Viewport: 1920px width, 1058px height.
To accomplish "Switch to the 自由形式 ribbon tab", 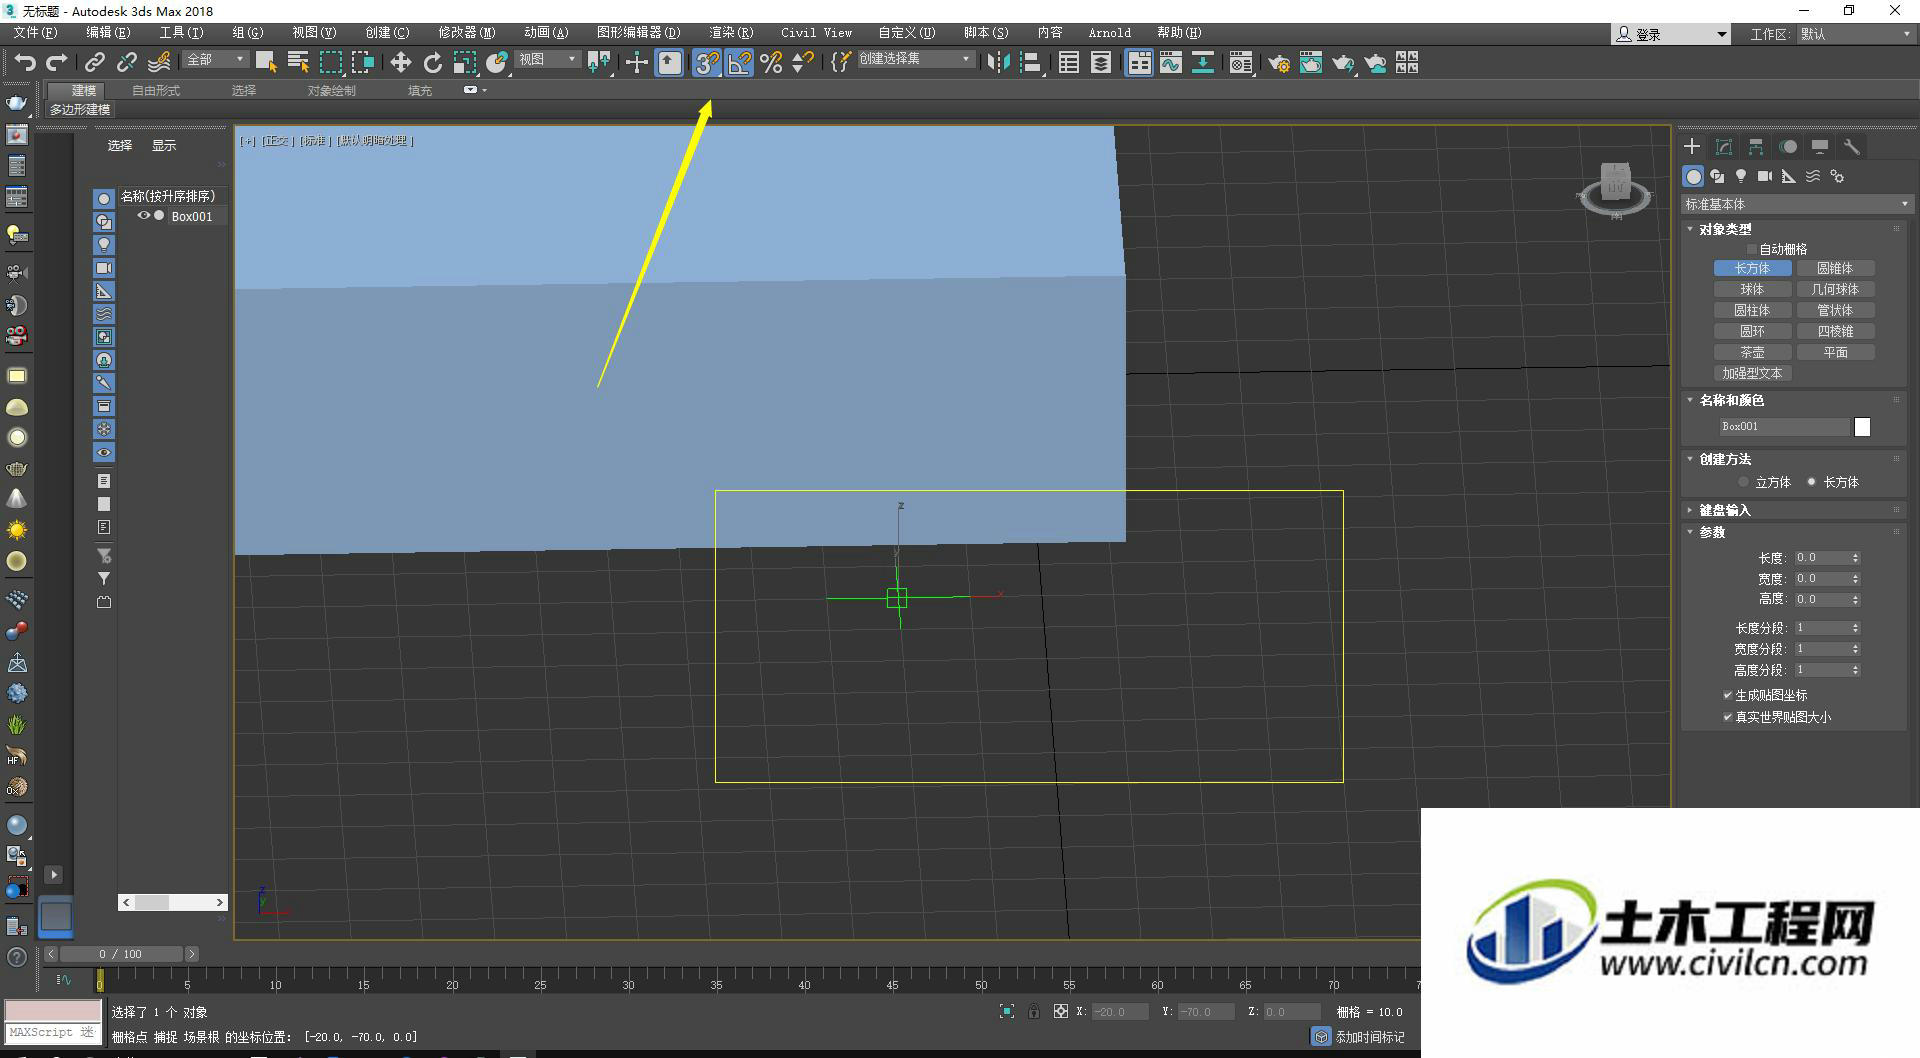I will pyautogui.click(x=156, y=91).
